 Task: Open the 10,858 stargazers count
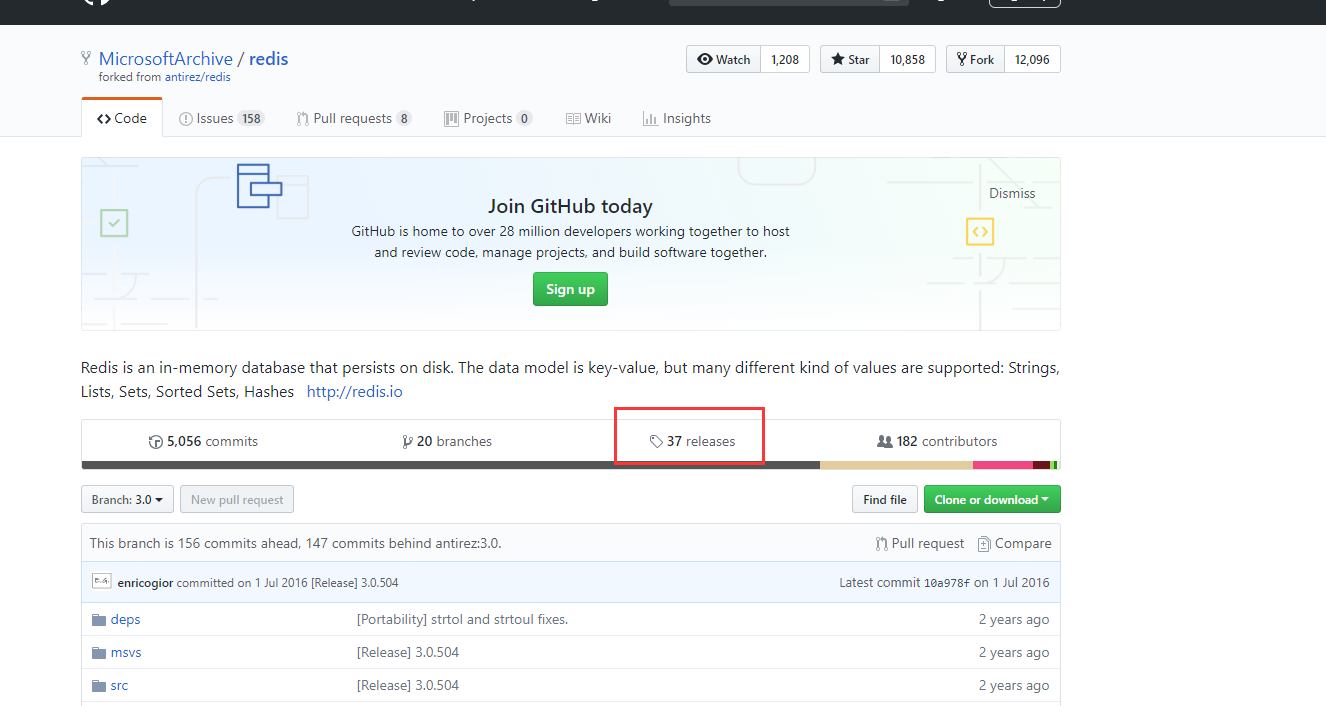(x=908, y=60)
